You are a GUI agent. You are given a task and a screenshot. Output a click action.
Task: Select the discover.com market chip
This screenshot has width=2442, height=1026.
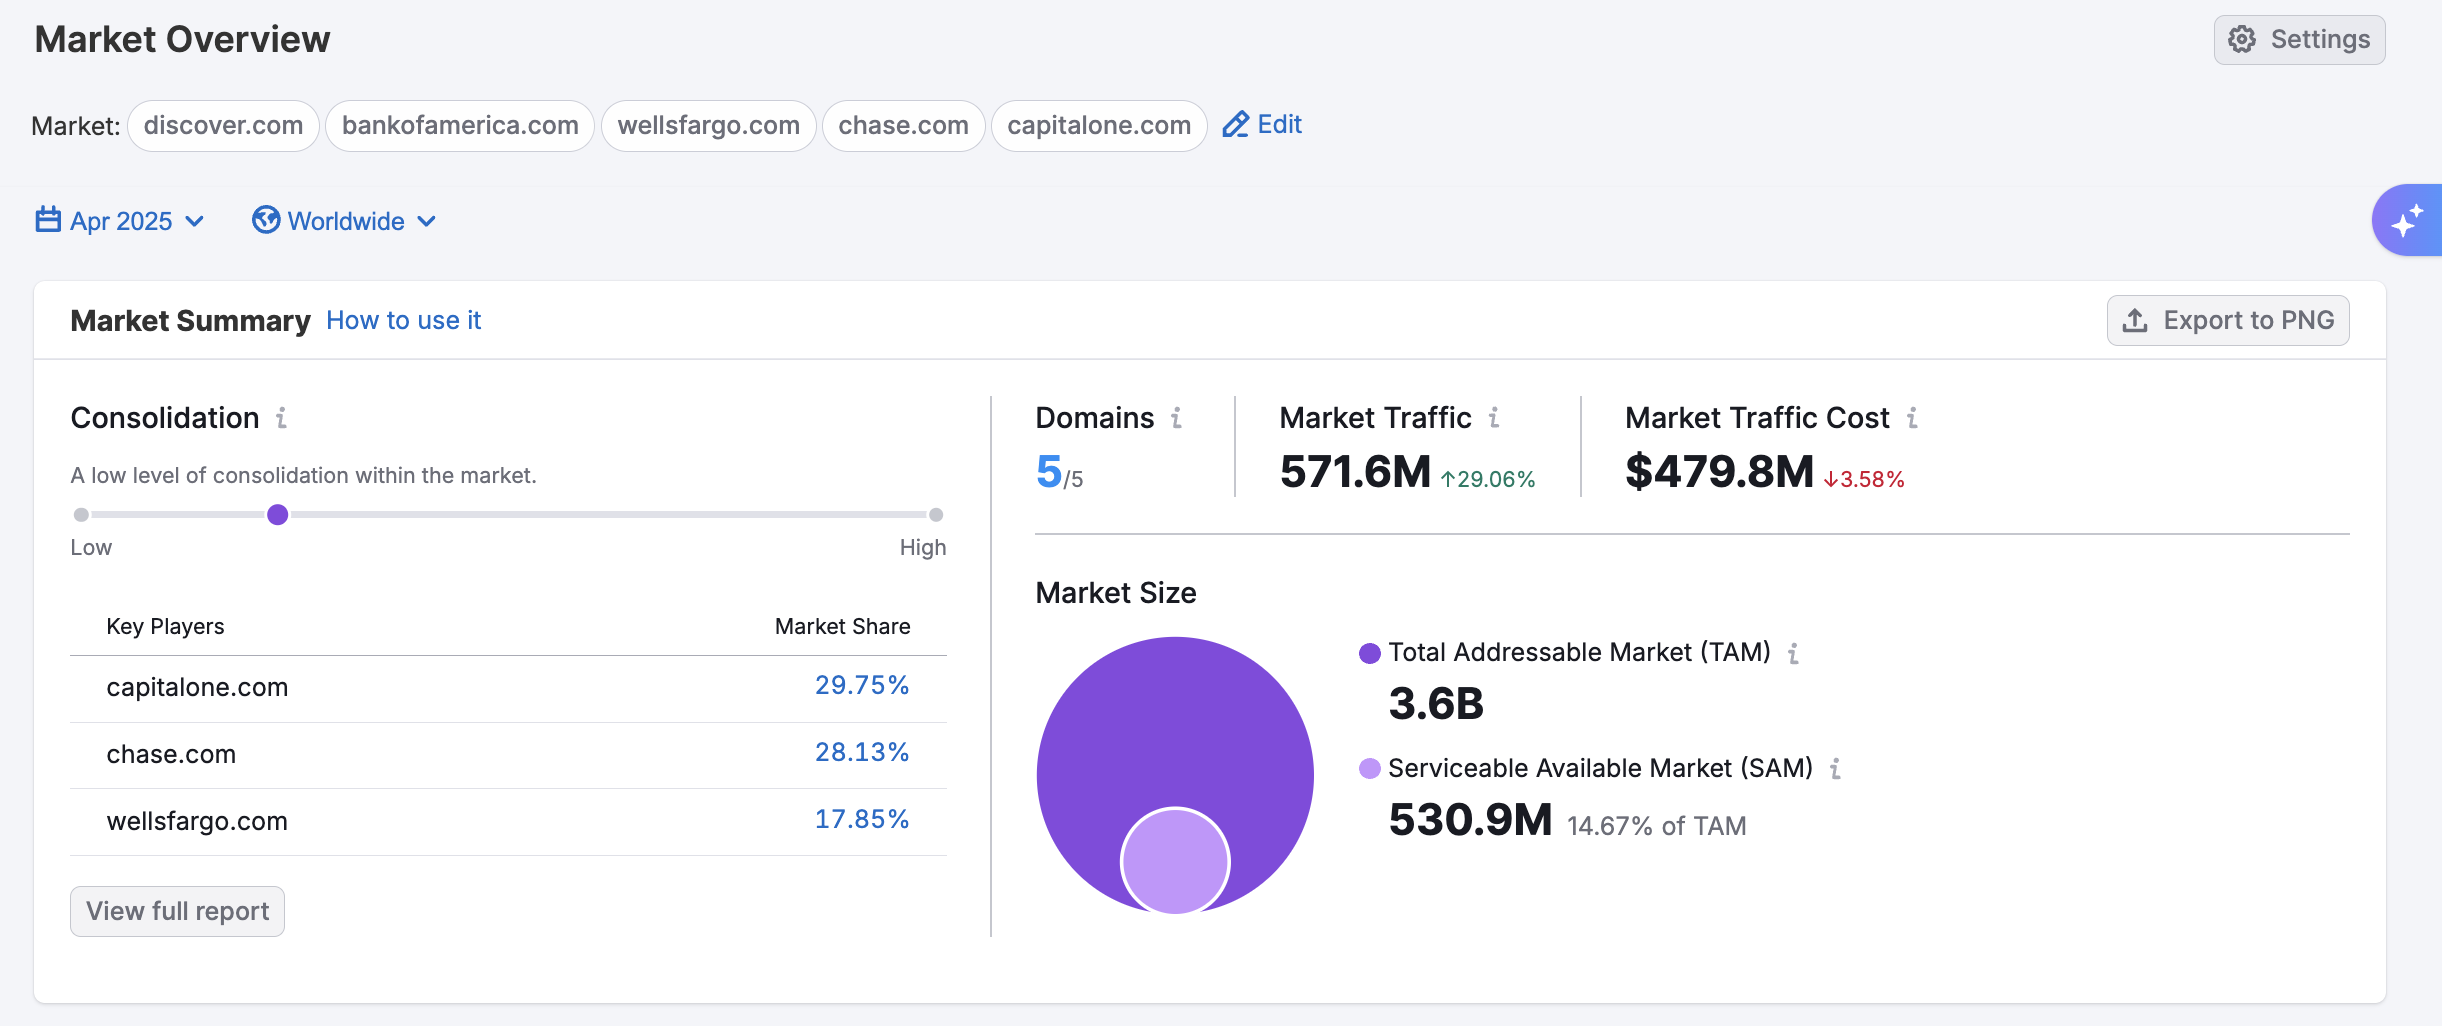(223, 126)
